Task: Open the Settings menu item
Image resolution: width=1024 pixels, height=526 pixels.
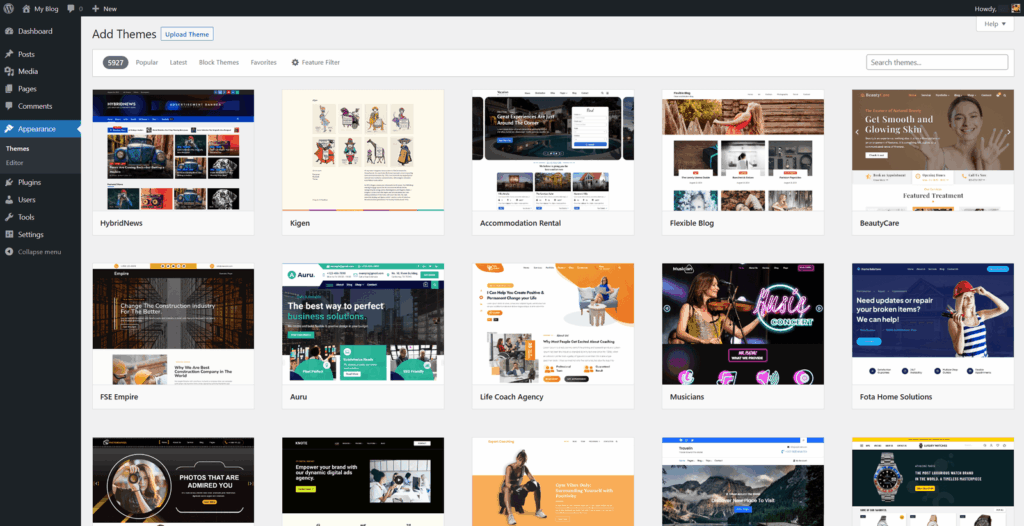Action: (30, 234)
